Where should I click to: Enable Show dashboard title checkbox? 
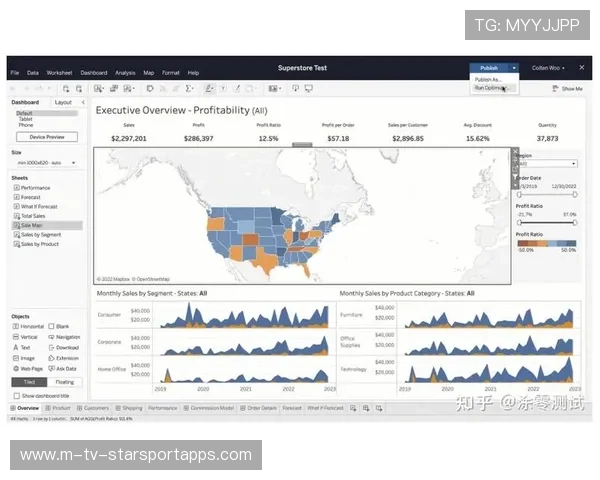15,396
